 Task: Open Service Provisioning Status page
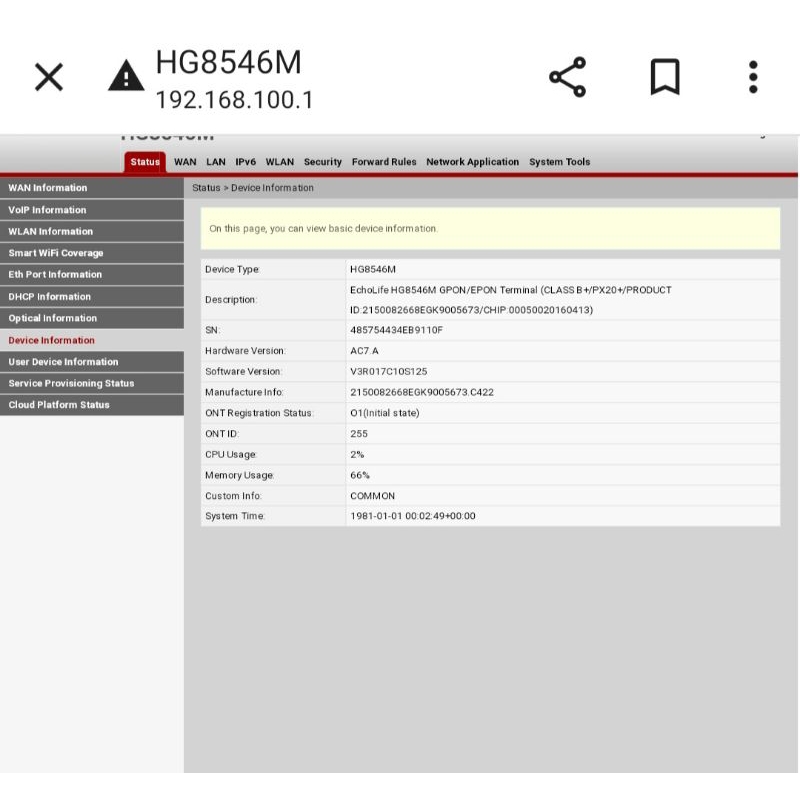92,383
